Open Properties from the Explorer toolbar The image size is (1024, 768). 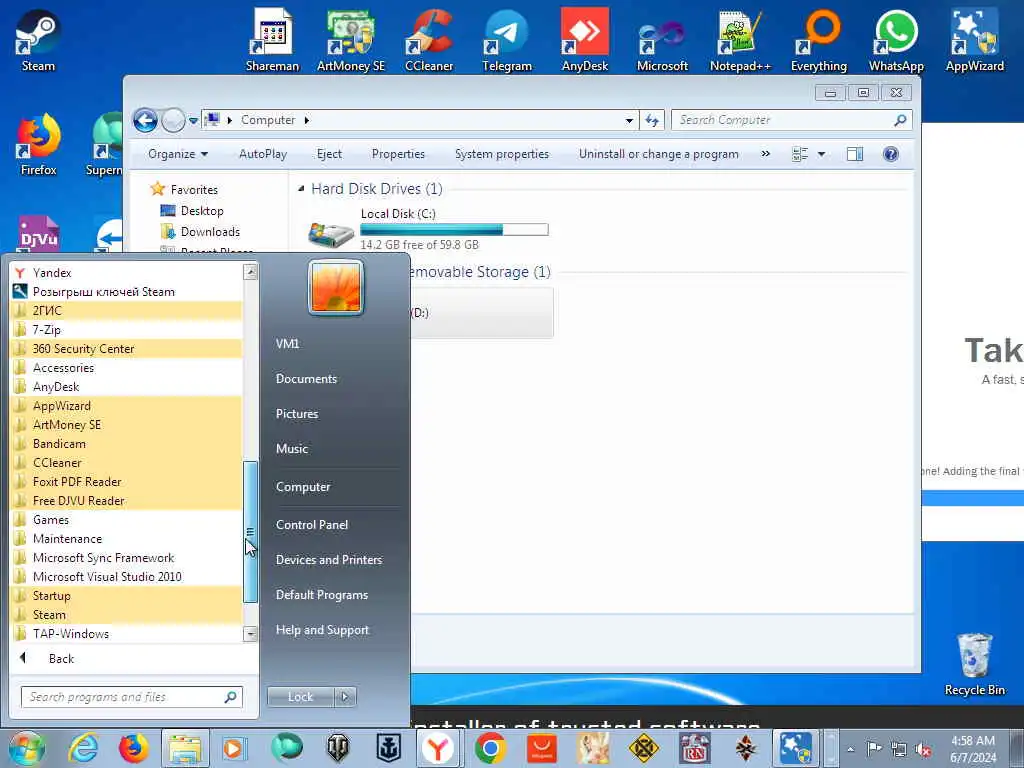398,154
